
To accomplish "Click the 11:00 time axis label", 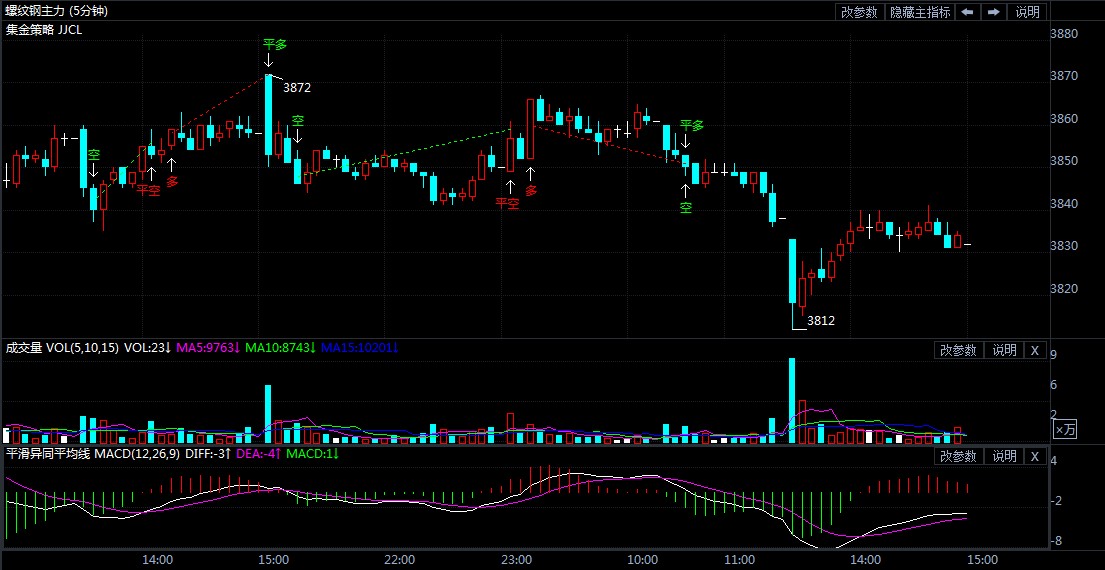I will click(x=739, y=559).
